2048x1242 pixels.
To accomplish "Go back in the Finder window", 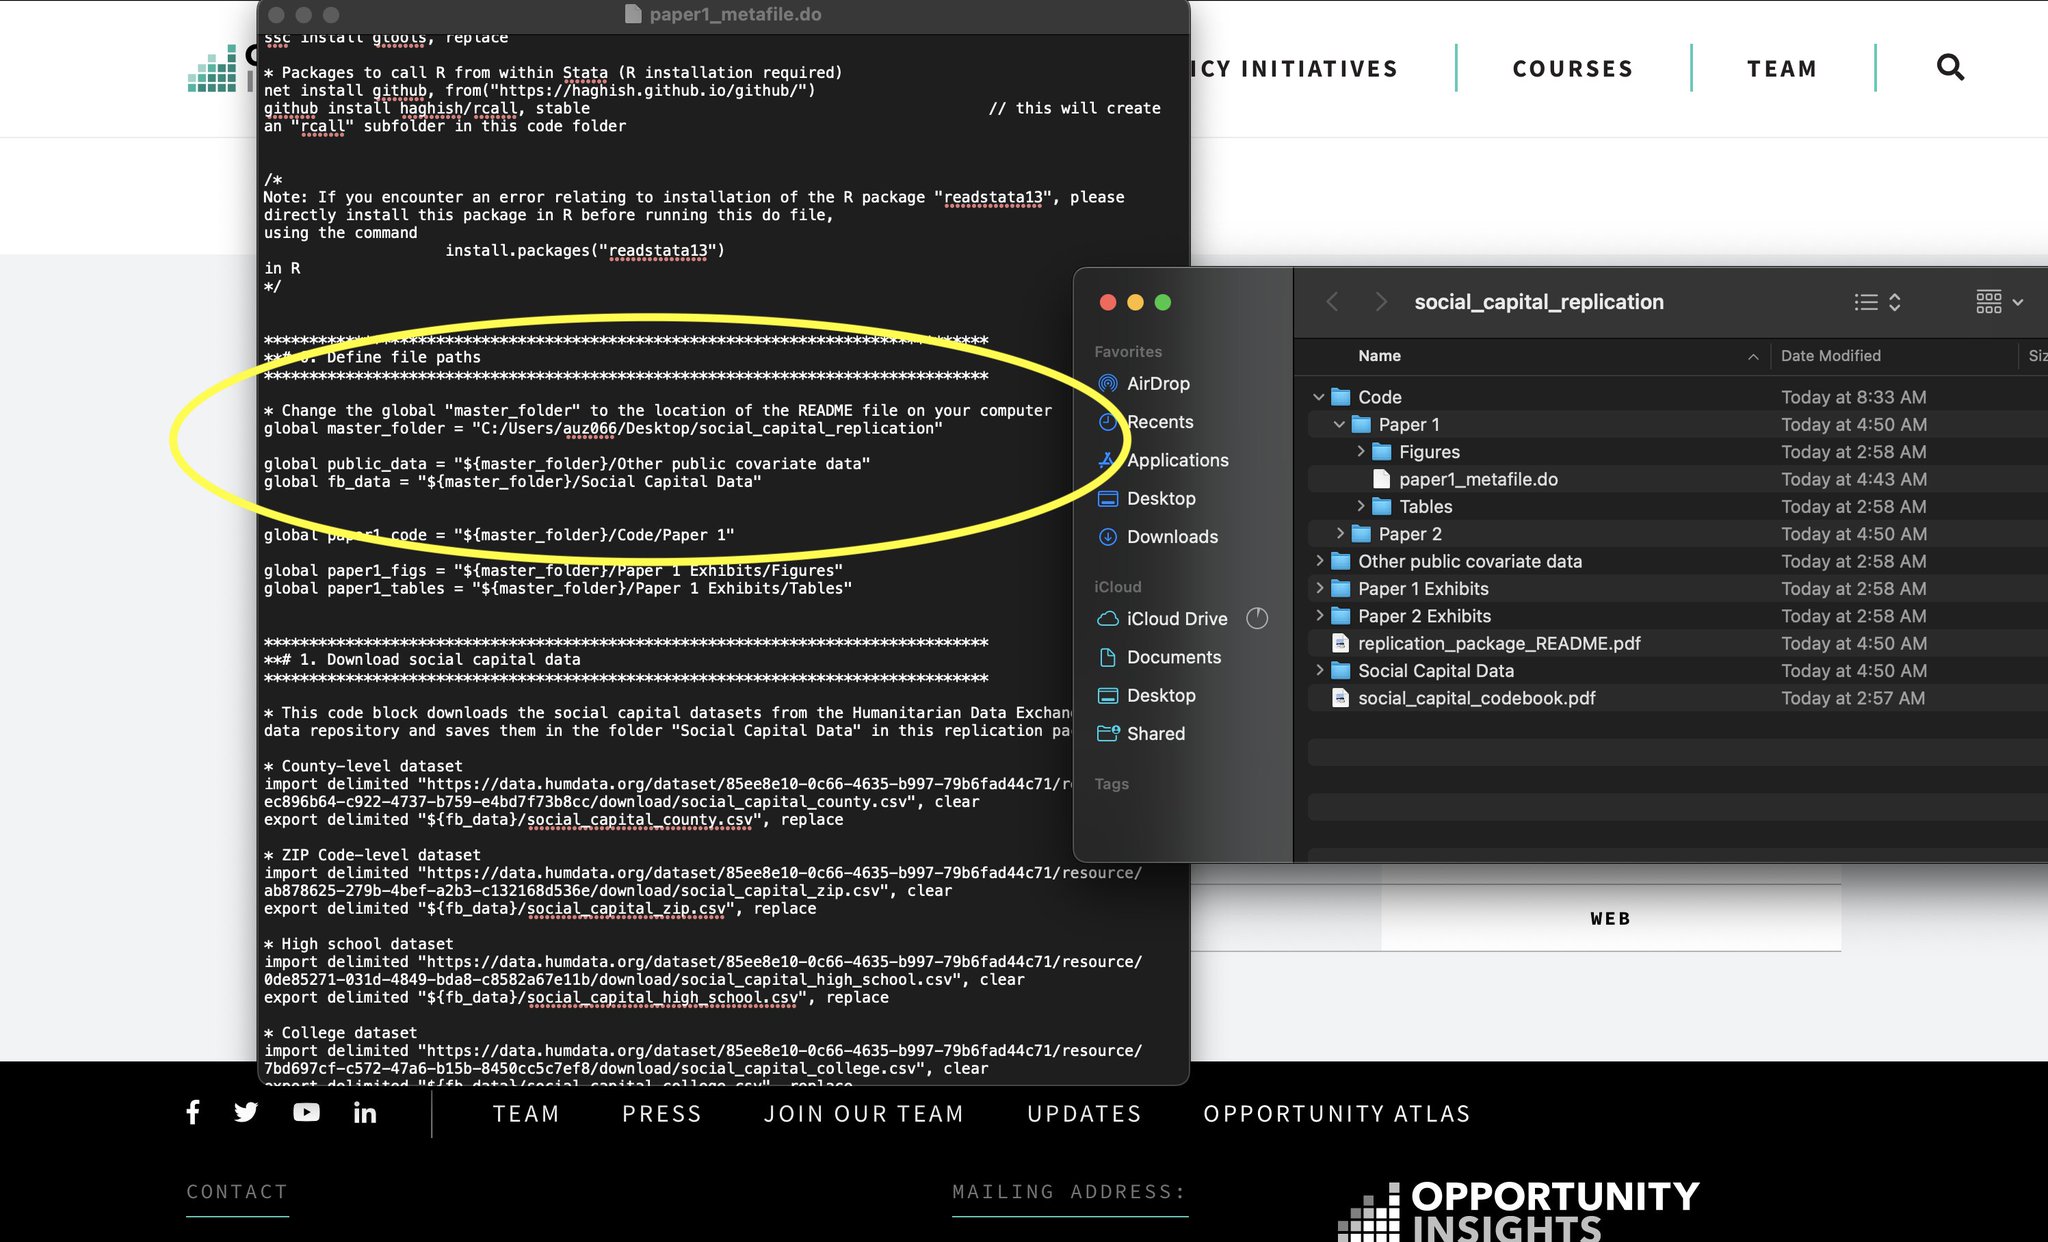I will coord(1332,302).
